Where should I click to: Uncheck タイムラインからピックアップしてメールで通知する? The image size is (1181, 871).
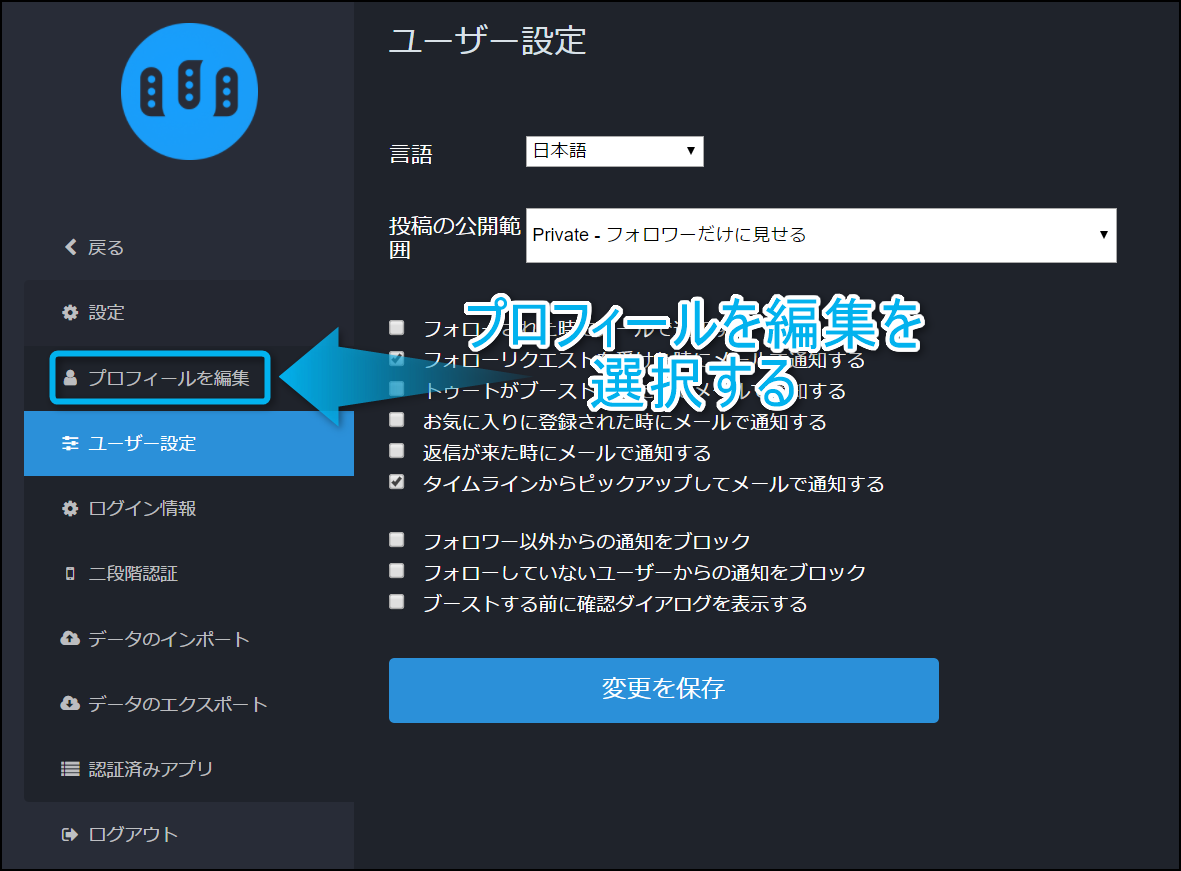397,482
